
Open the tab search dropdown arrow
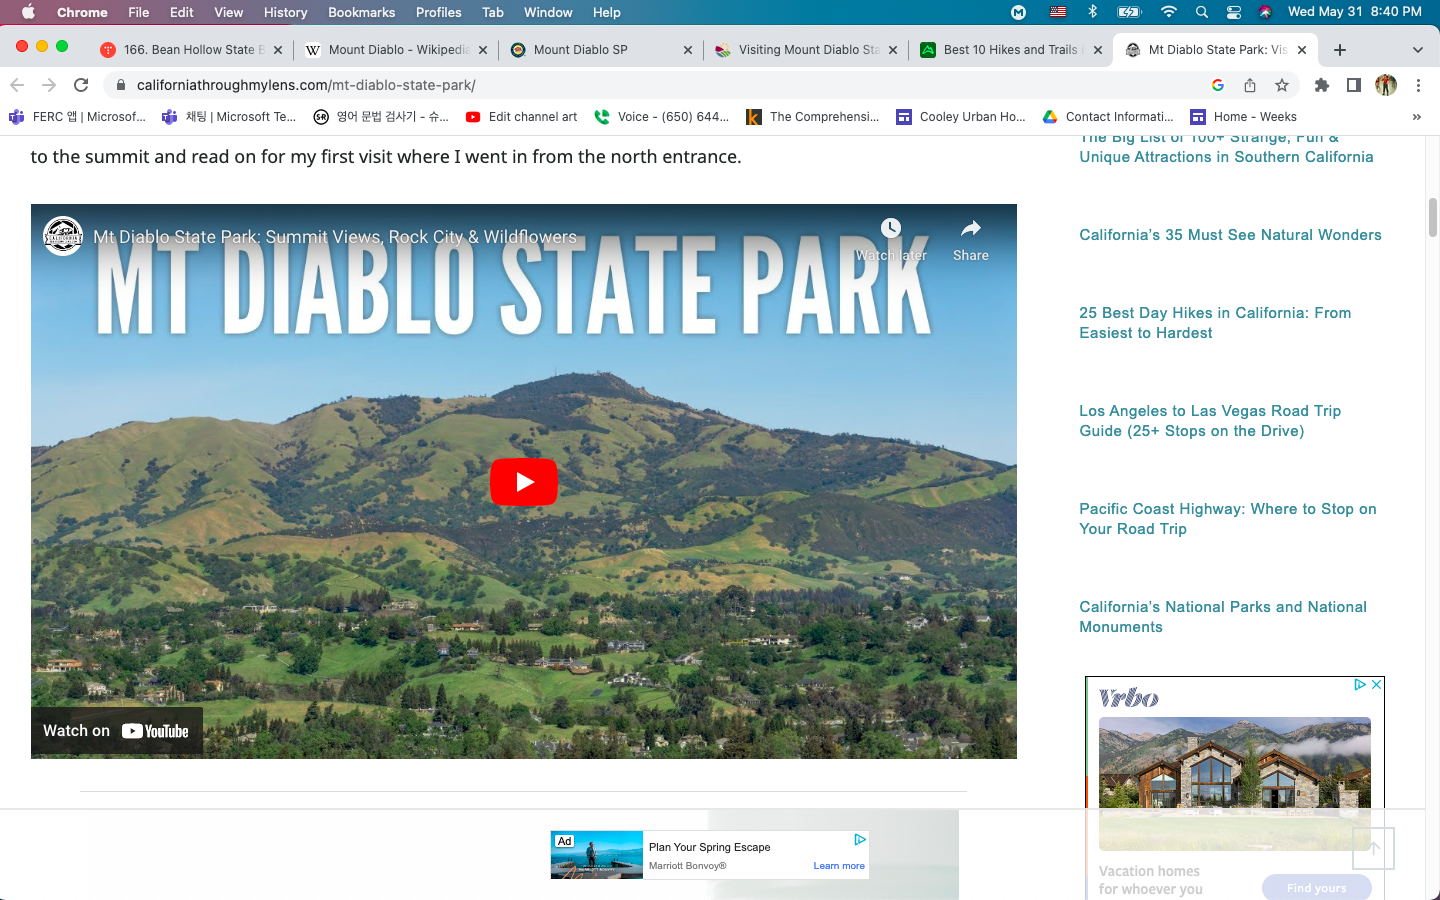(1417, 50)
